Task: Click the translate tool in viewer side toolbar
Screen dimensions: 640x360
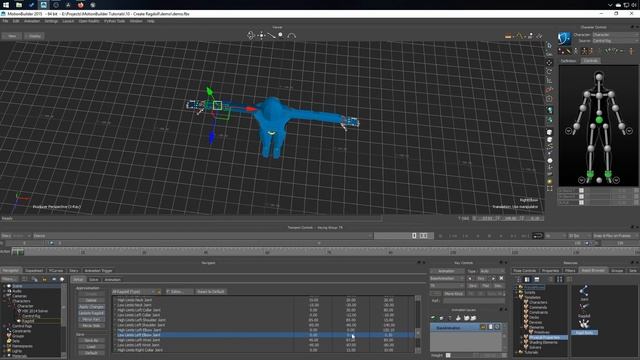Action: pyautogui.click(x=549, y=63)
